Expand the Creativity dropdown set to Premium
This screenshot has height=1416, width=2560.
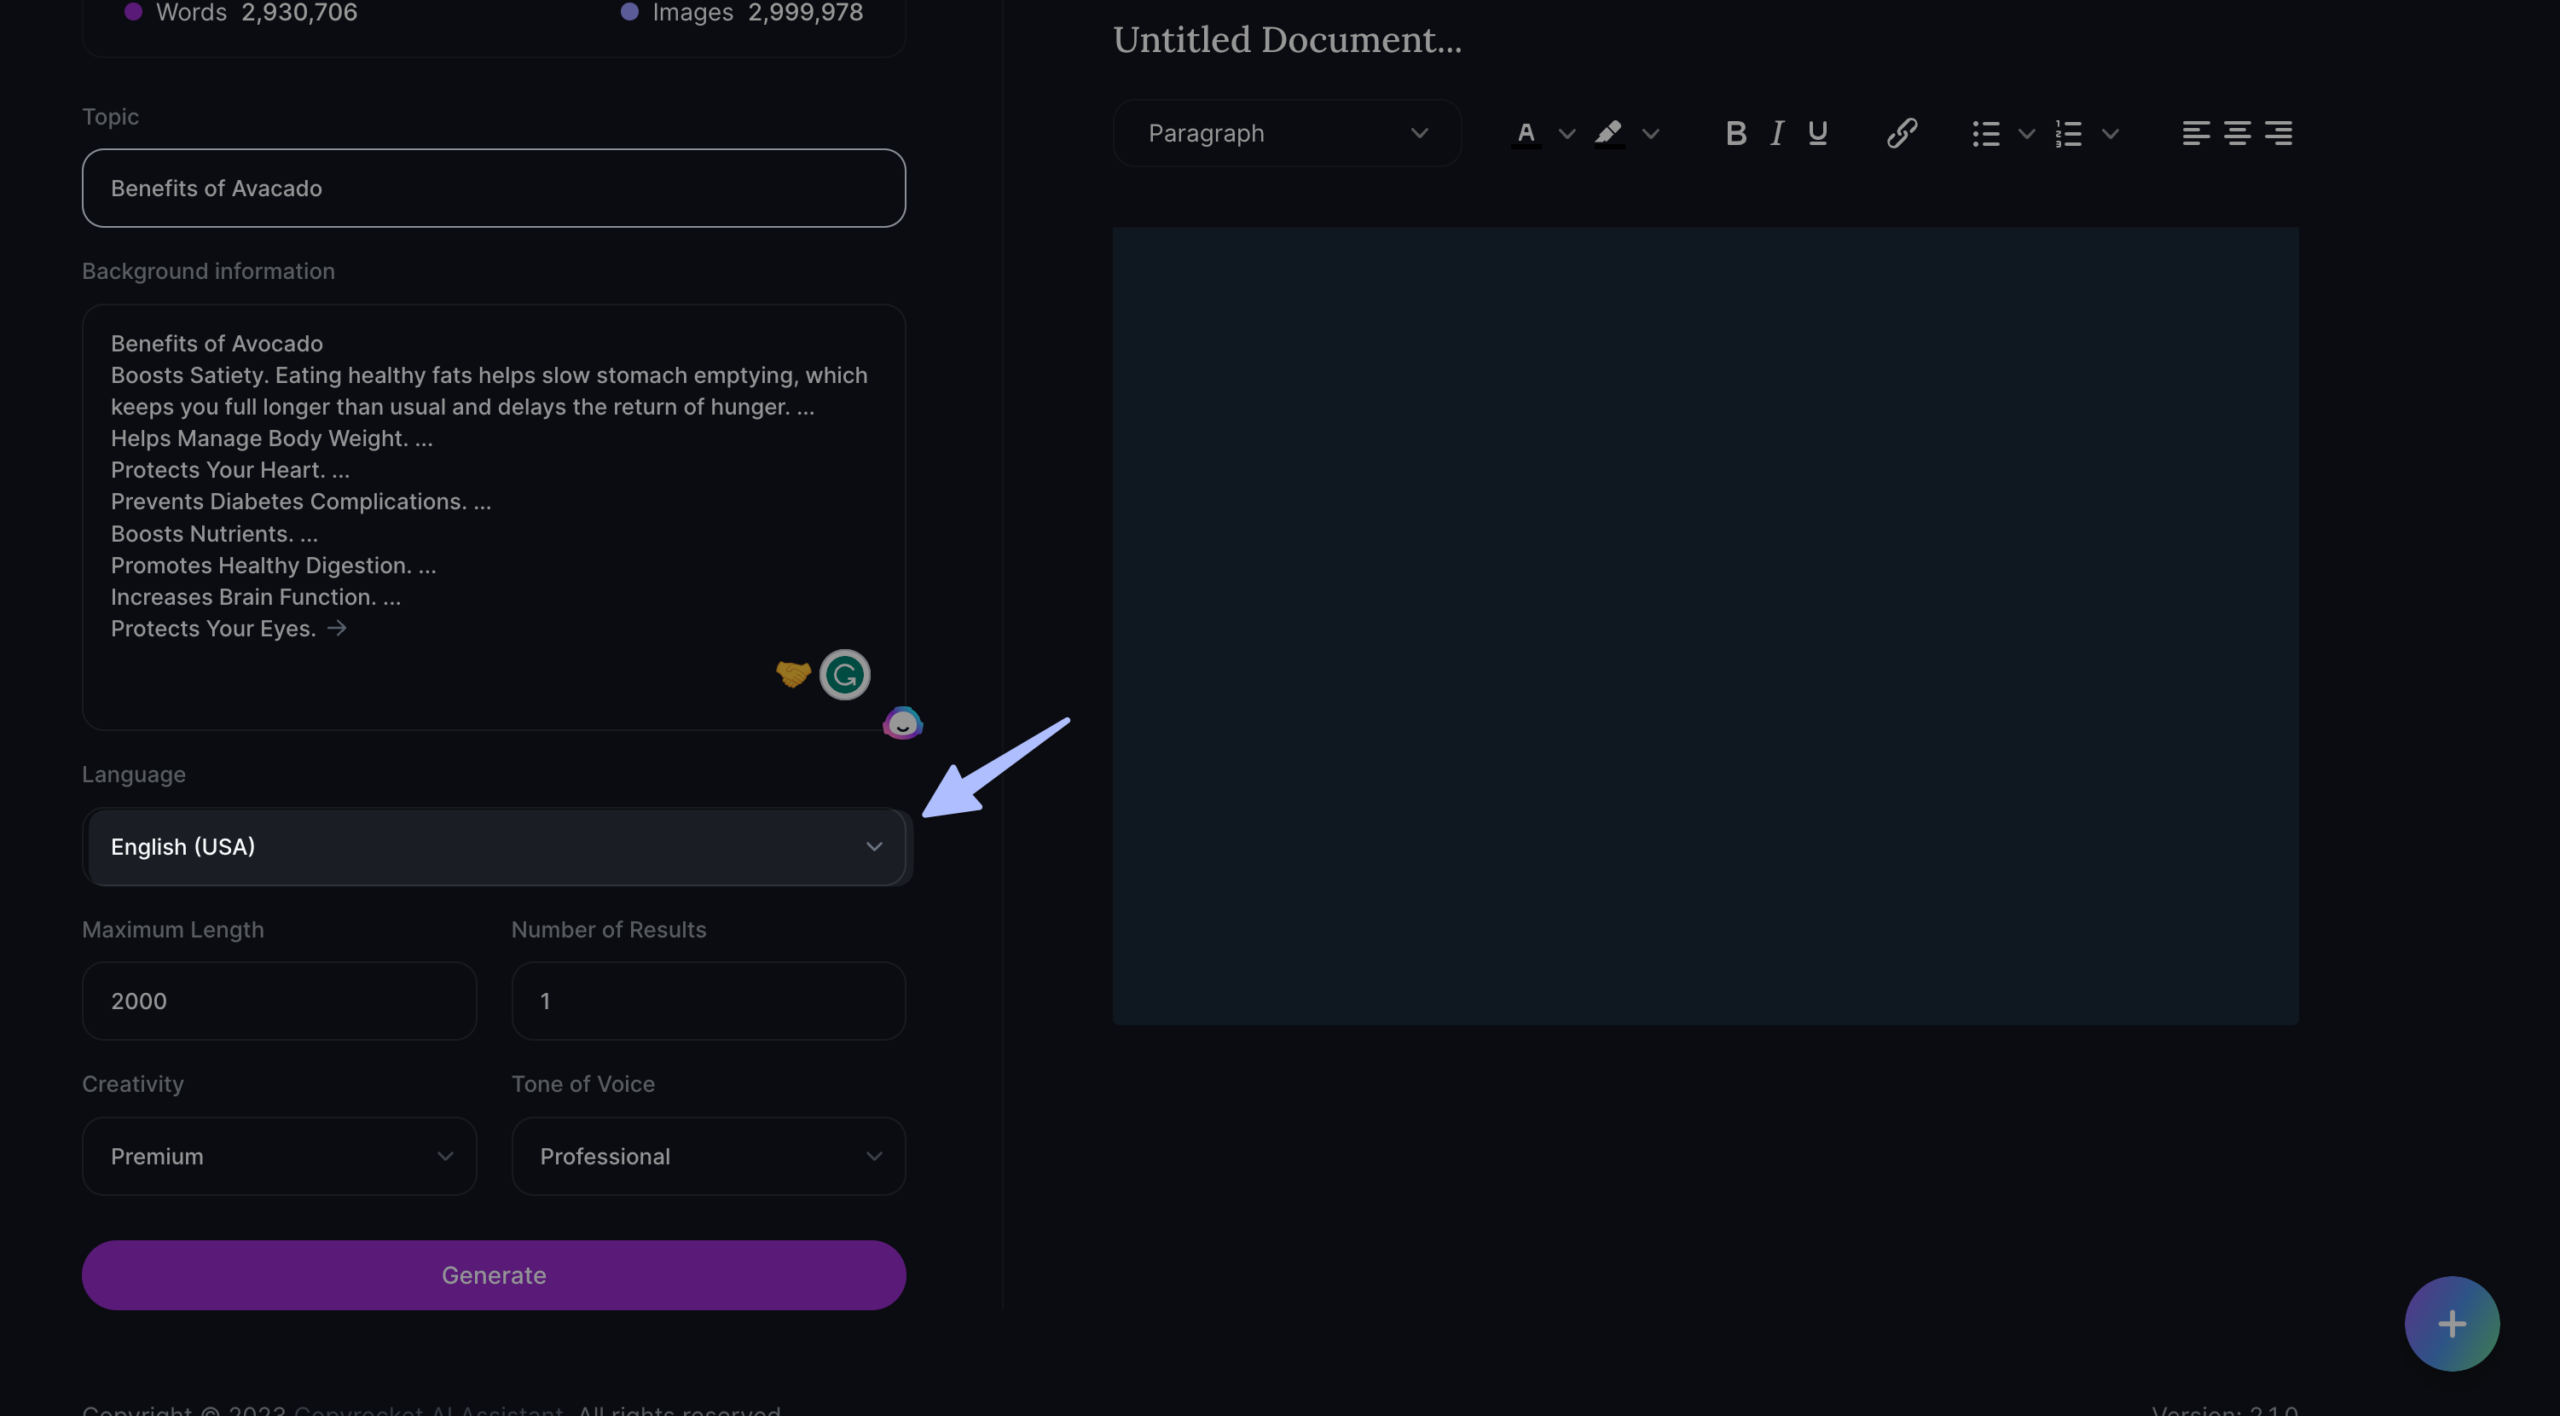[x=279, y=1156]
